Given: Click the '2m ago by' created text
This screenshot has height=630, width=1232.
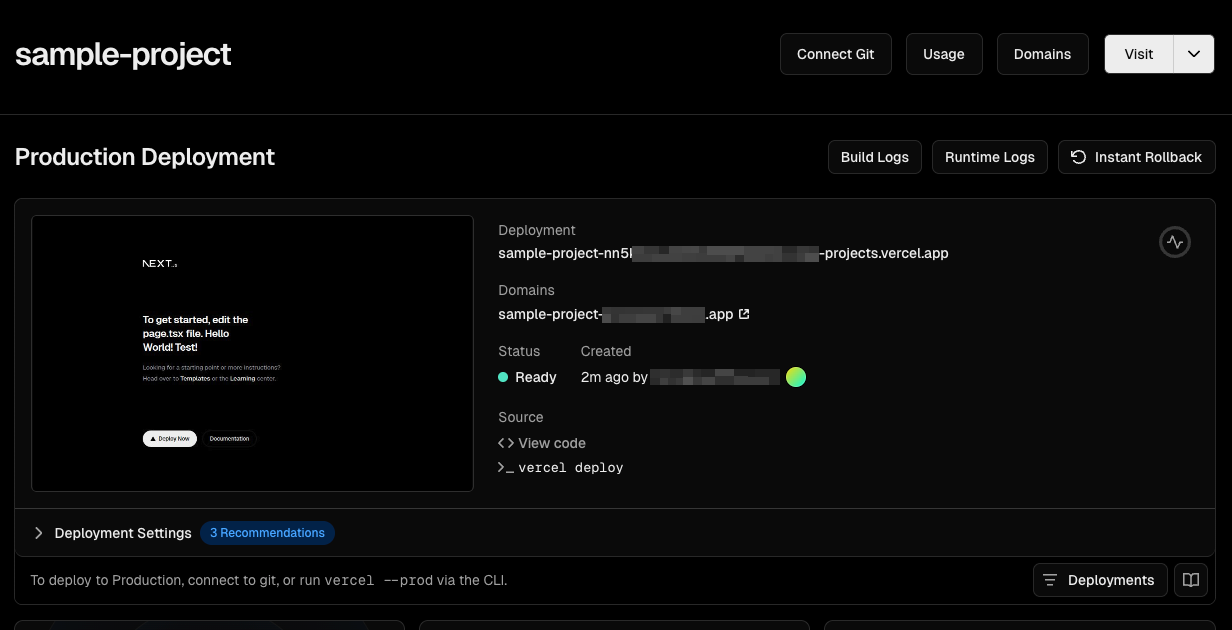Looking at the screenshot, I should 614,377.
